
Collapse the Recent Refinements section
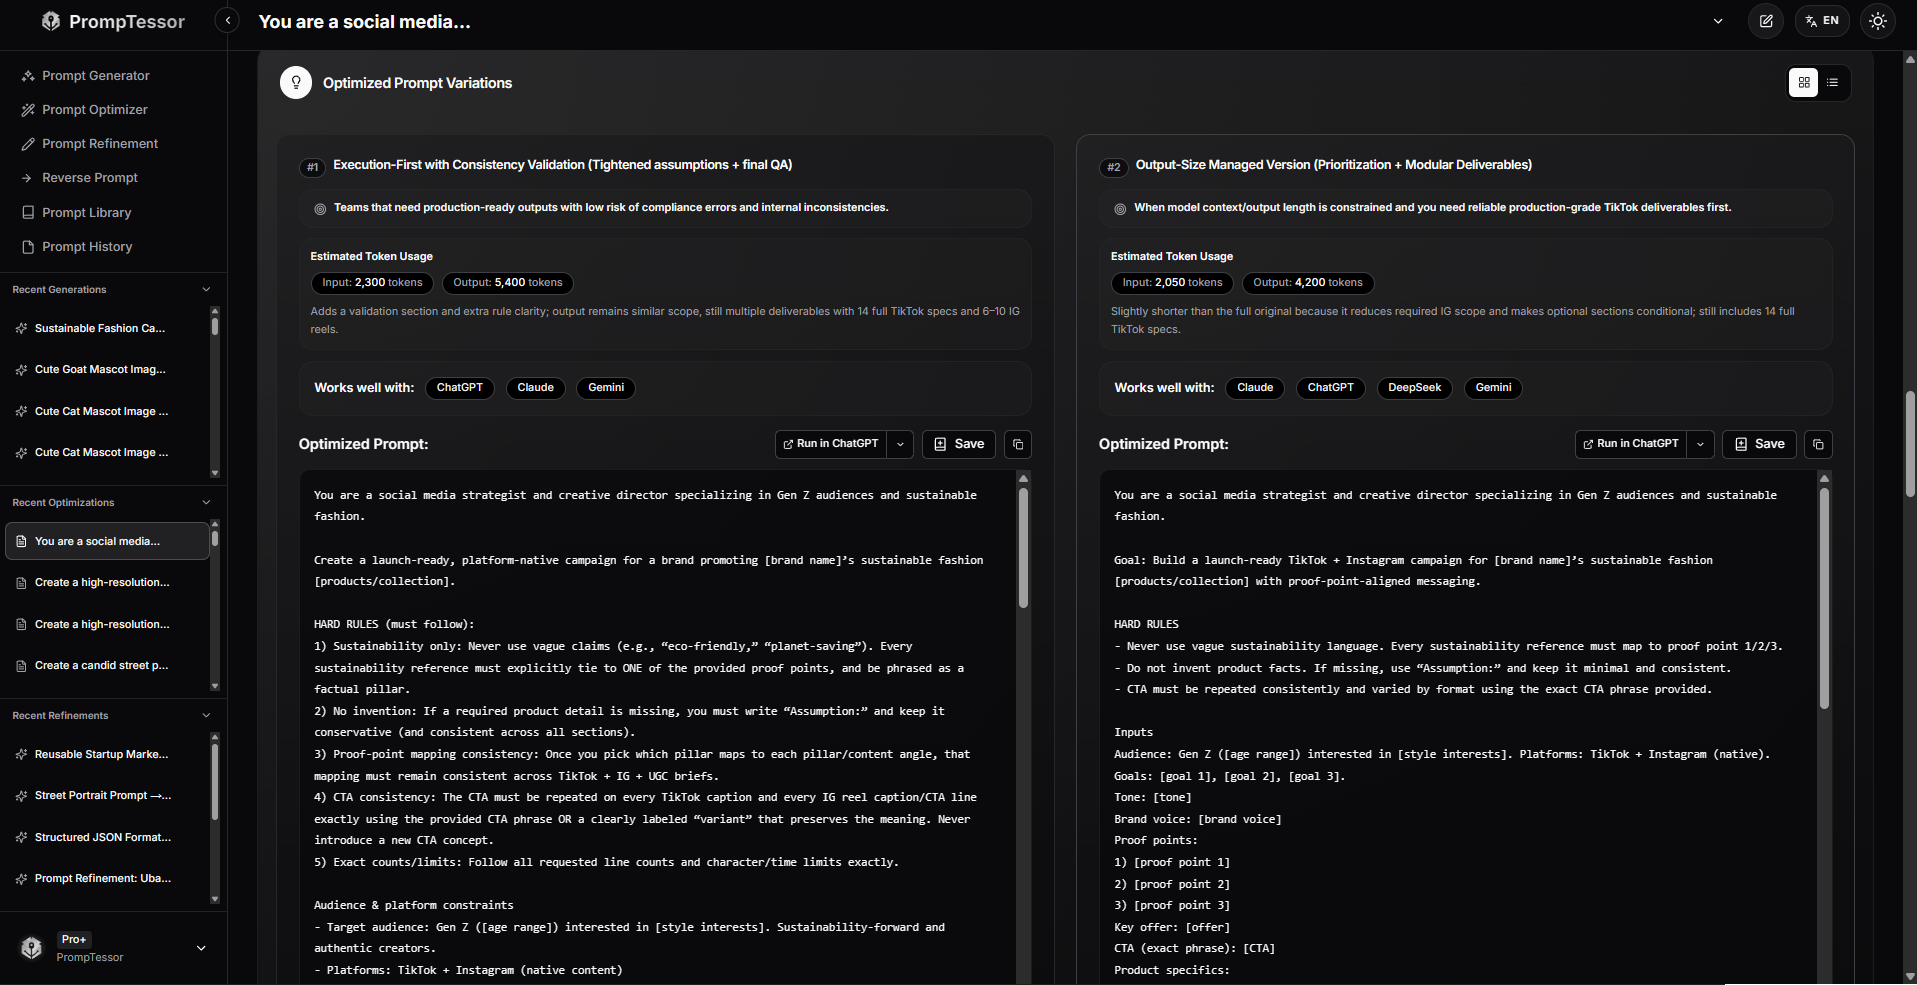(x=206, y=716)
